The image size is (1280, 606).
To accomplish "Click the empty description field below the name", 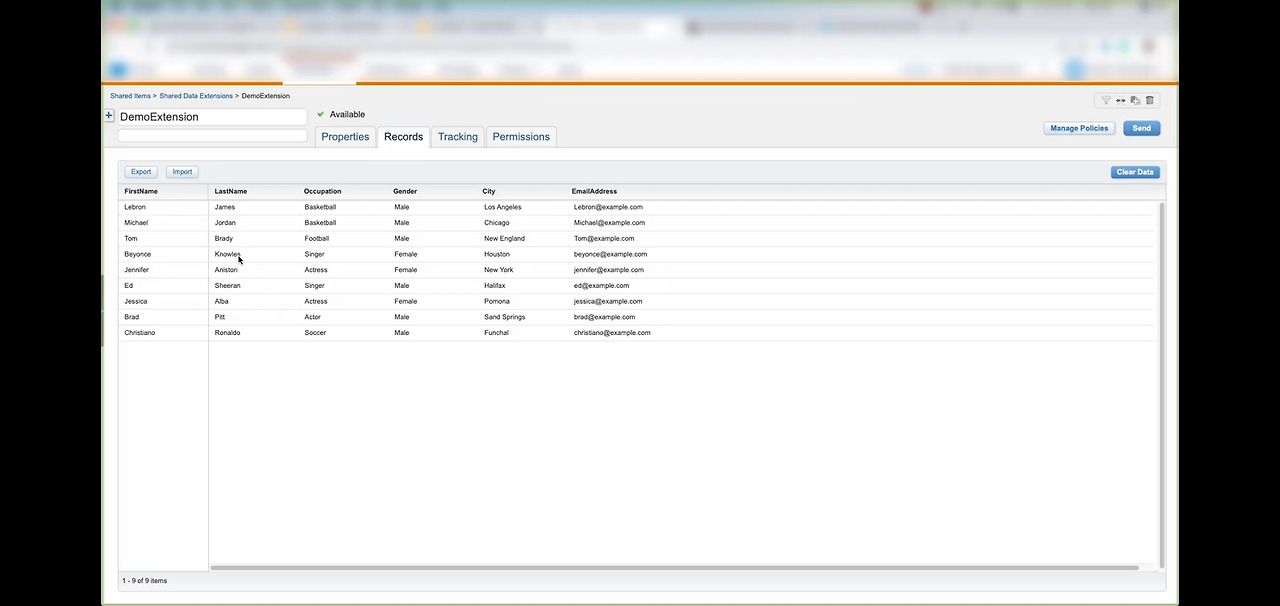I will tap(212, 135).
